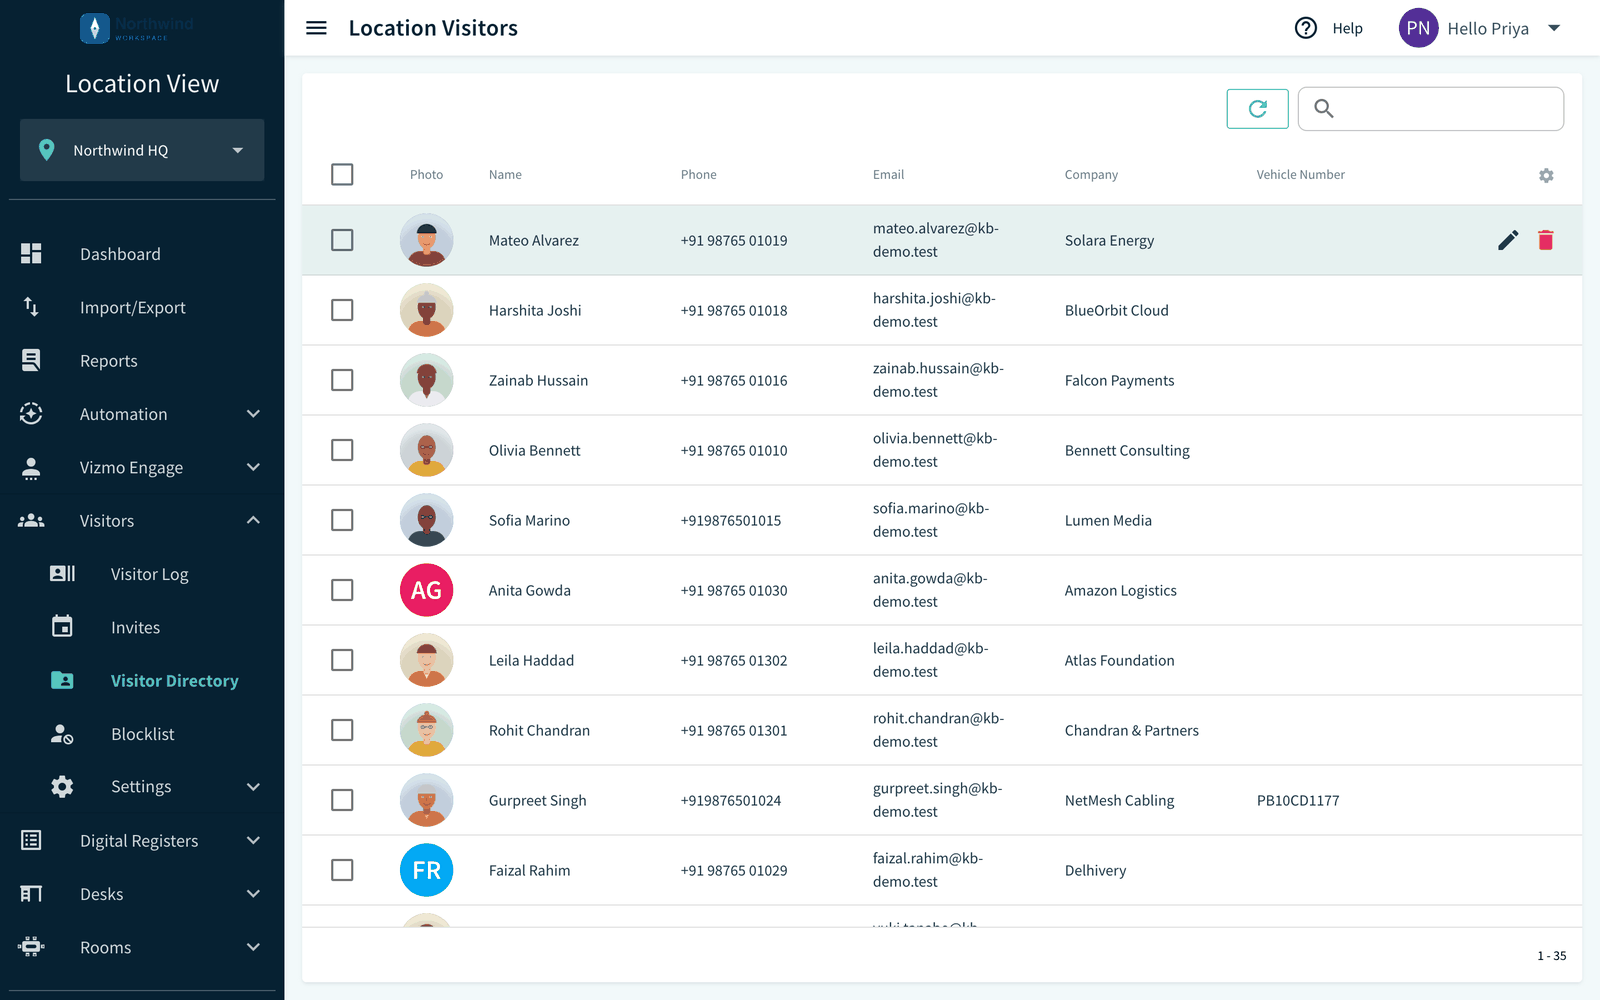Open Help via question mark icon
The height and width of the screenshot is (1000, 1600).
pyautogui.click(x=1306, y=28)
